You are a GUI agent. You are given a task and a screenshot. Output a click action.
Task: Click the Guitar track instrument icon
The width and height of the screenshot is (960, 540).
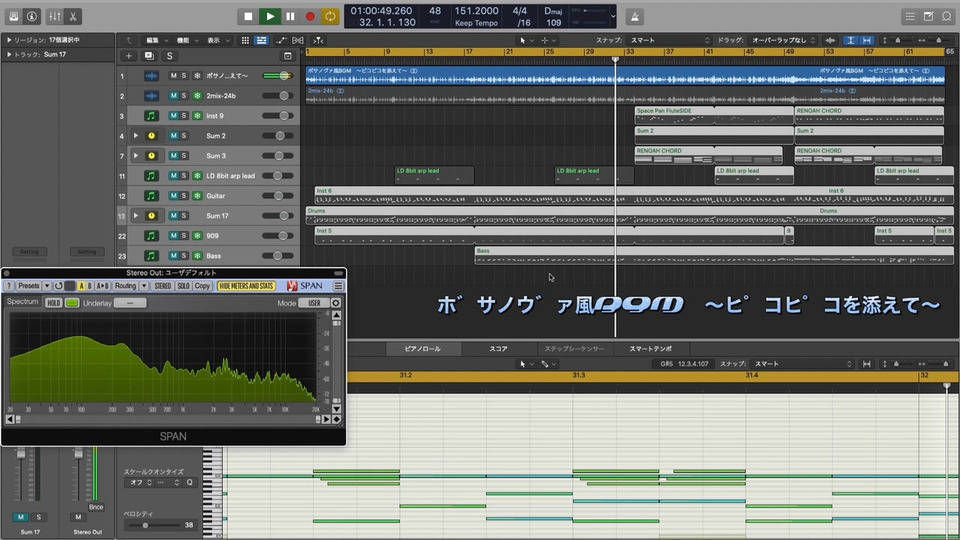(151, 196)
